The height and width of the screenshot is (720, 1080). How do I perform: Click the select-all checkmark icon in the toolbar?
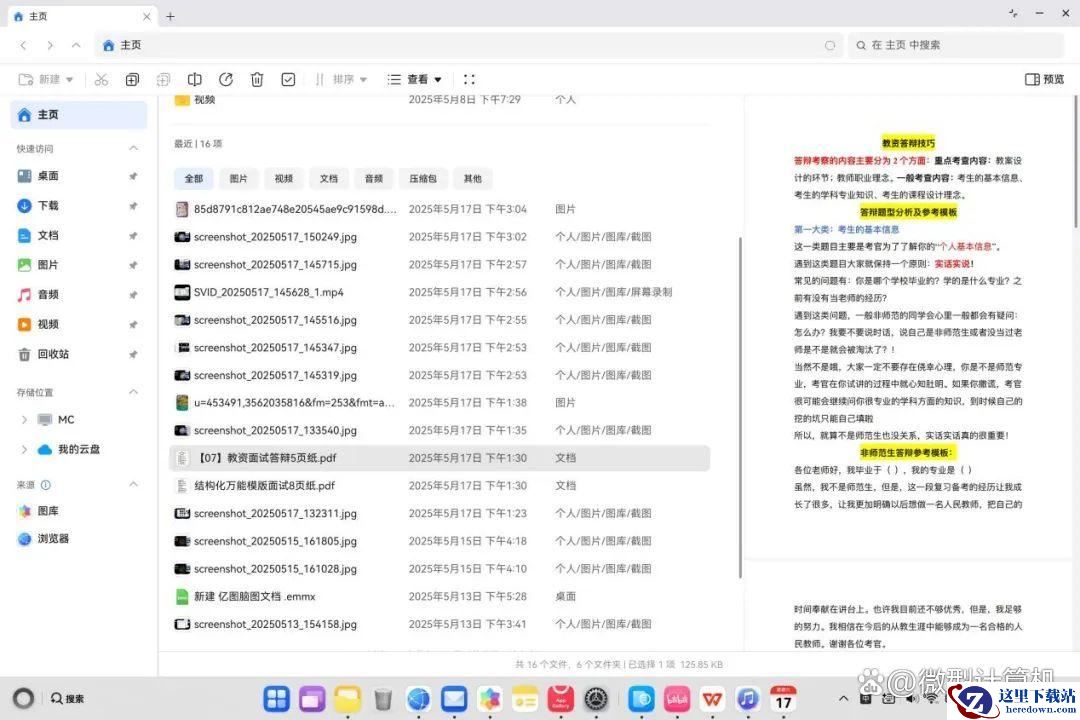289,80
